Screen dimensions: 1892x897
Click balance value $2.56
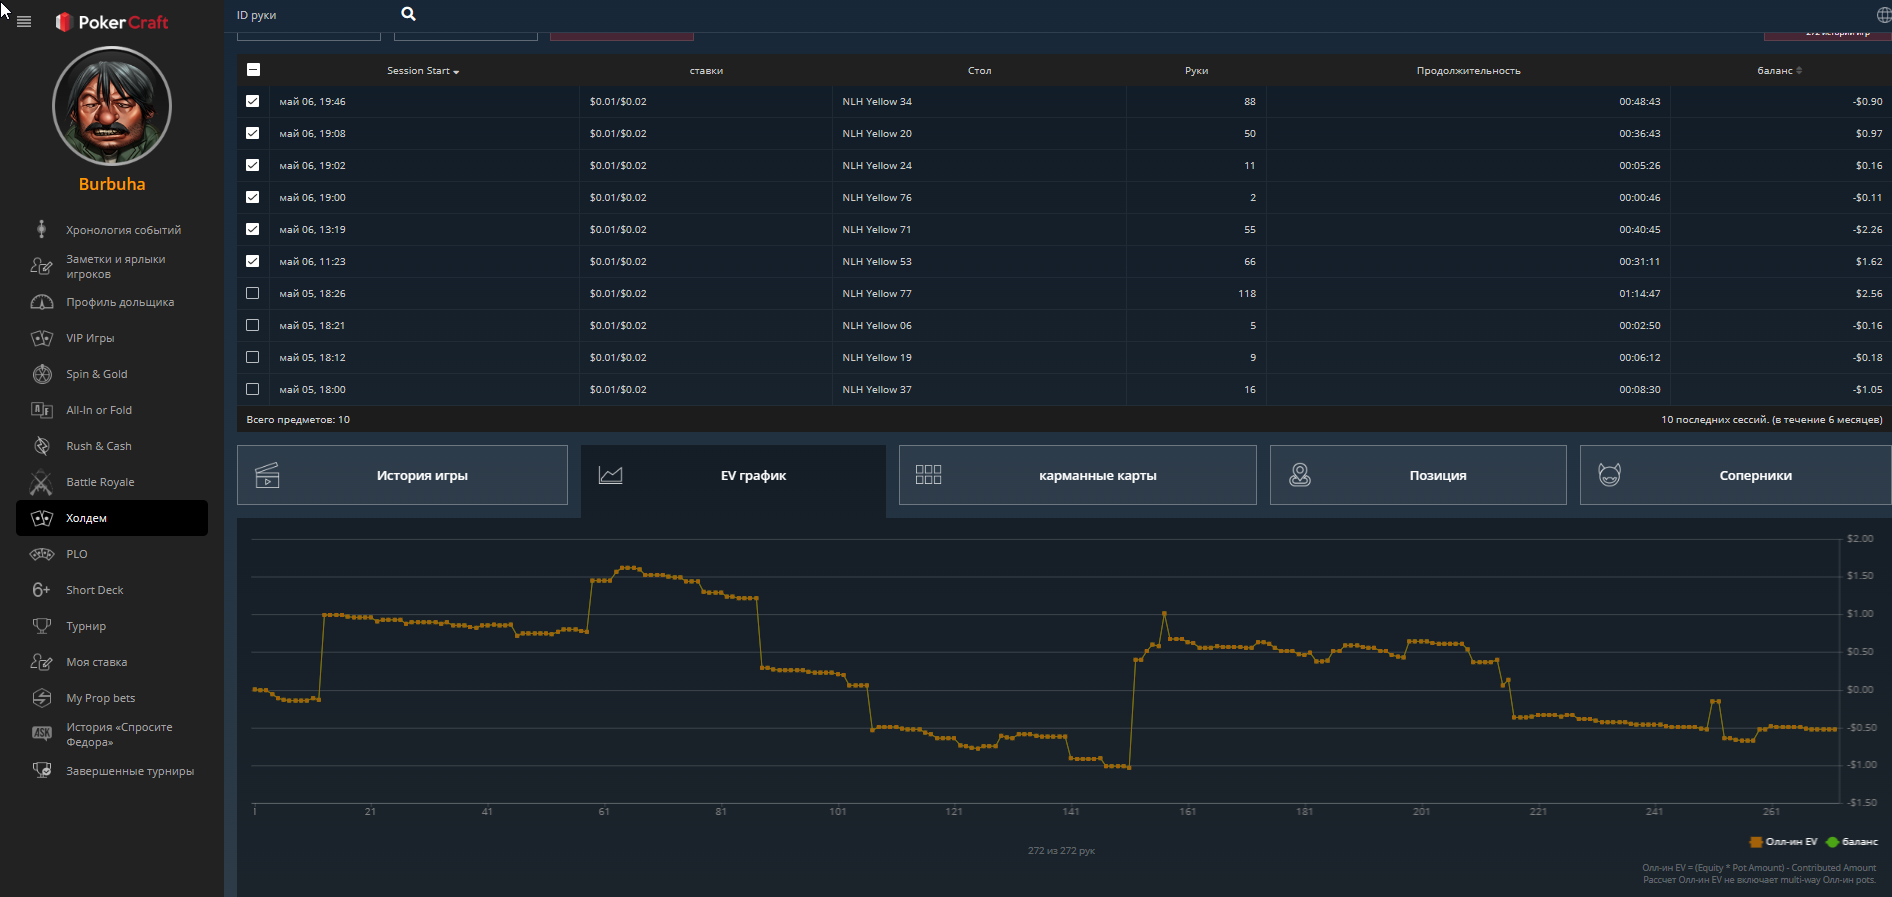click(1869, 294)
